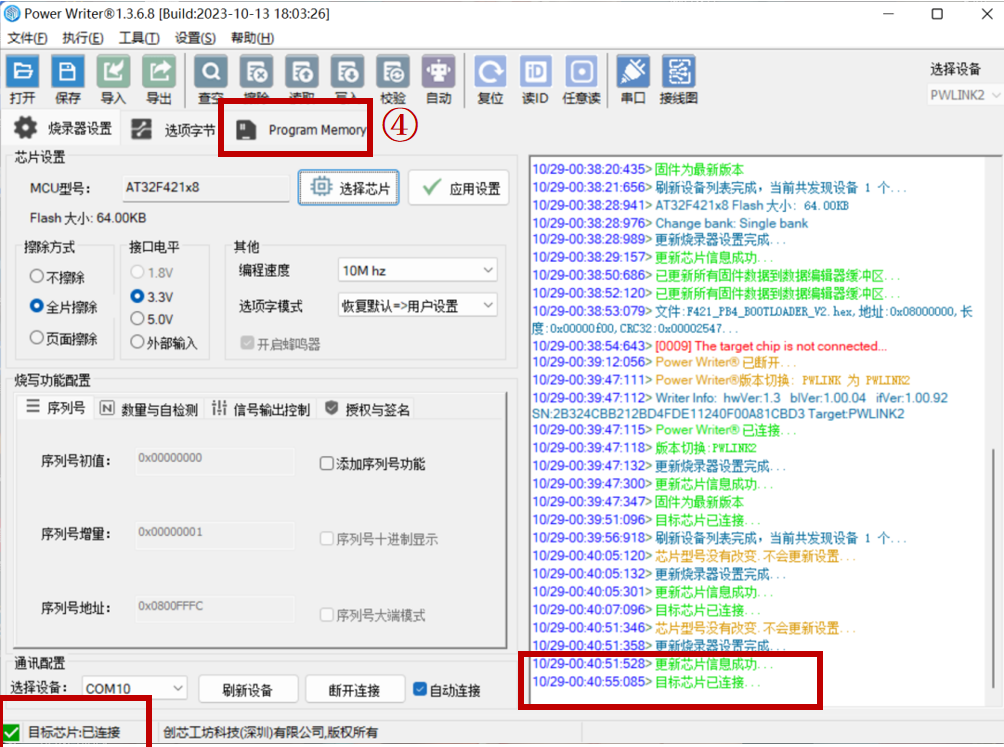Click the N icon beside 数量与自检测

[107, 408]
